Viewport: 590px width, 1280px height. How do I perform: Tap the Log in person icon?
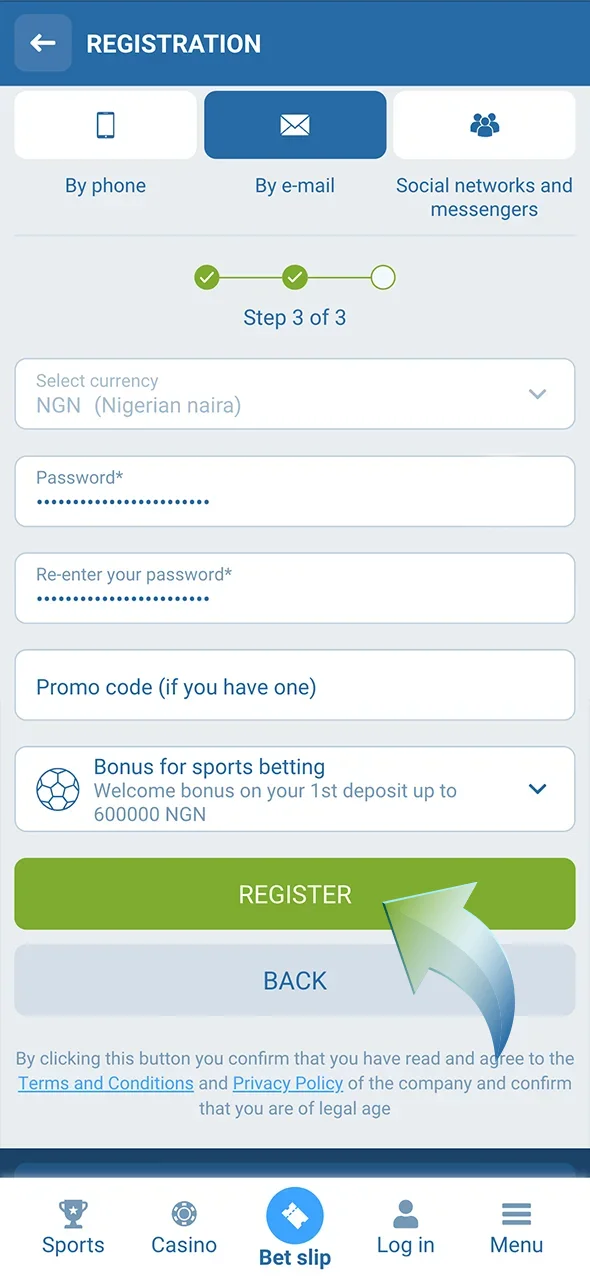pos(405,1214)
